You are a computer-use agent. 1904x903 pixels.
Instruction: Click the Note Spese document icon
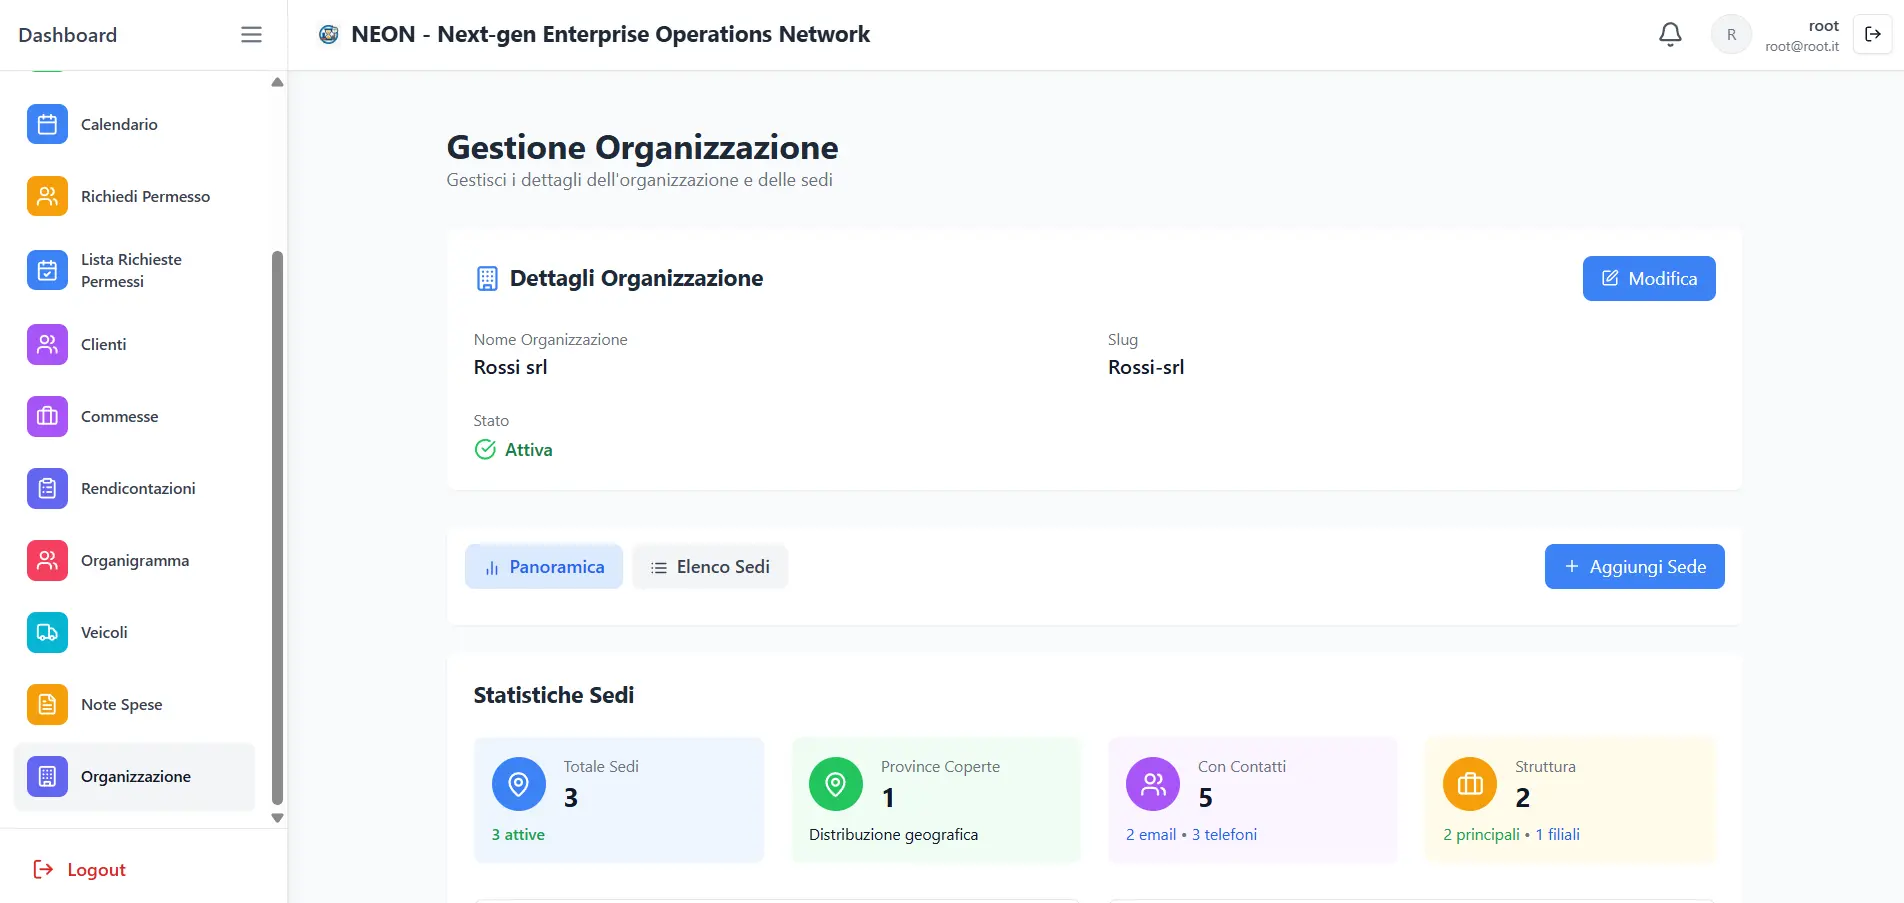coord(46,704)
